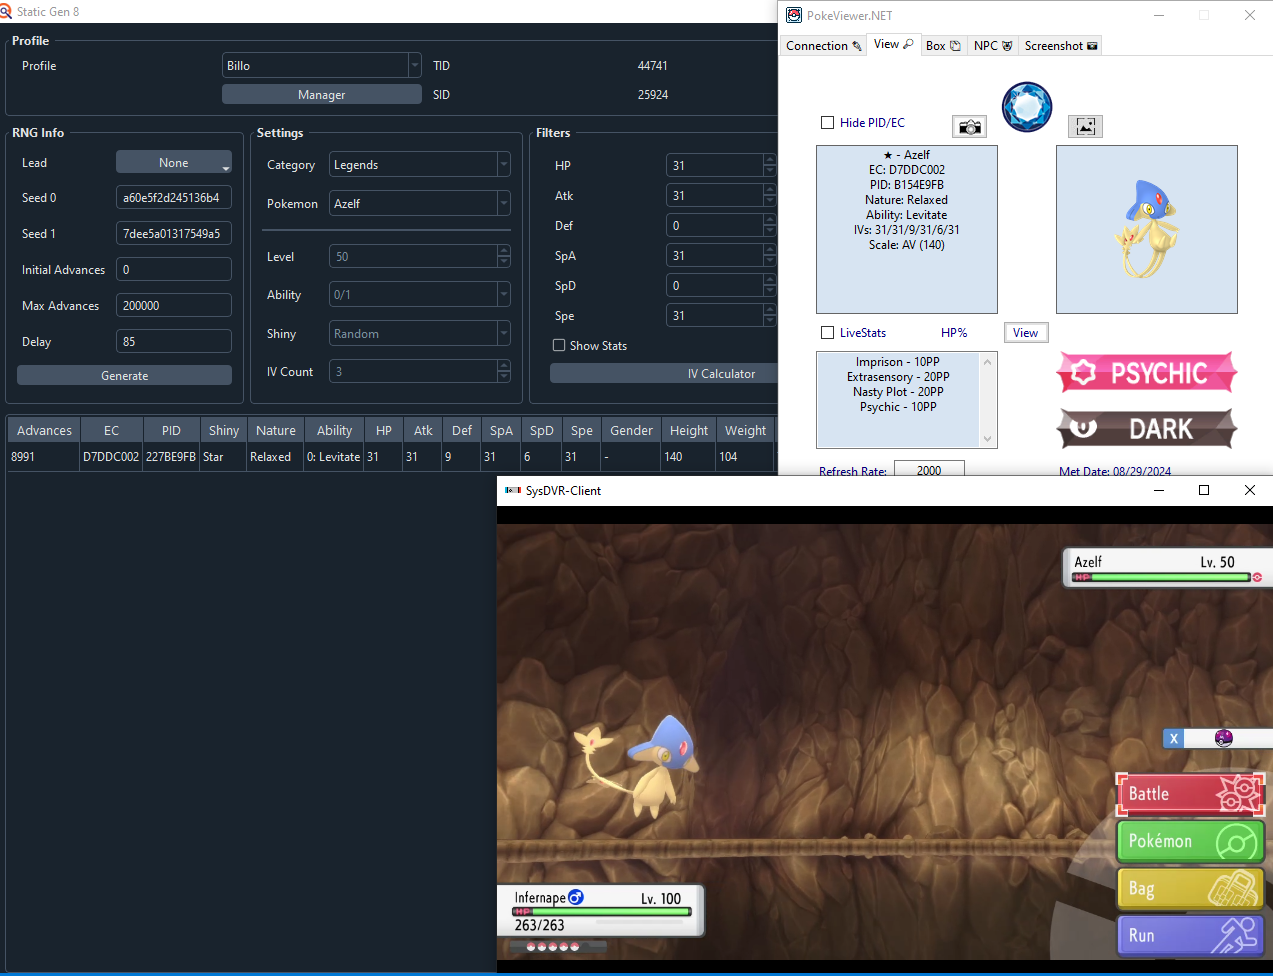
Task: Click the X button prompt in game
Action: 1174,738
